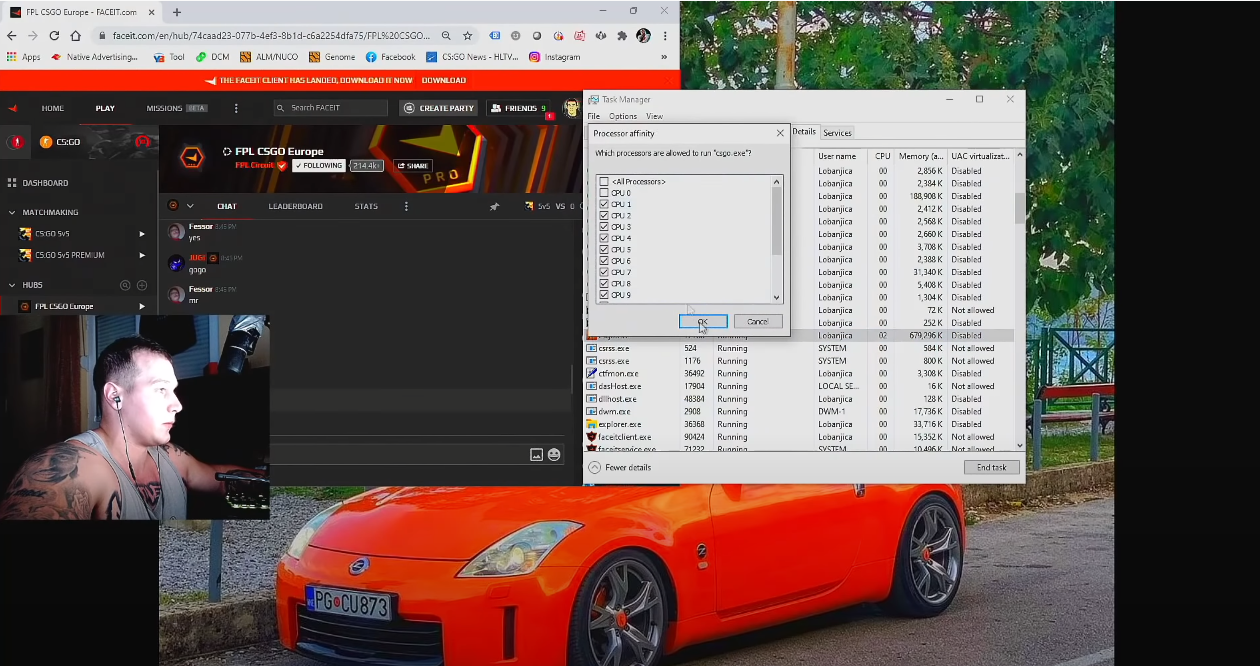Click the emoji icon in chat input

tap(554, 454)
